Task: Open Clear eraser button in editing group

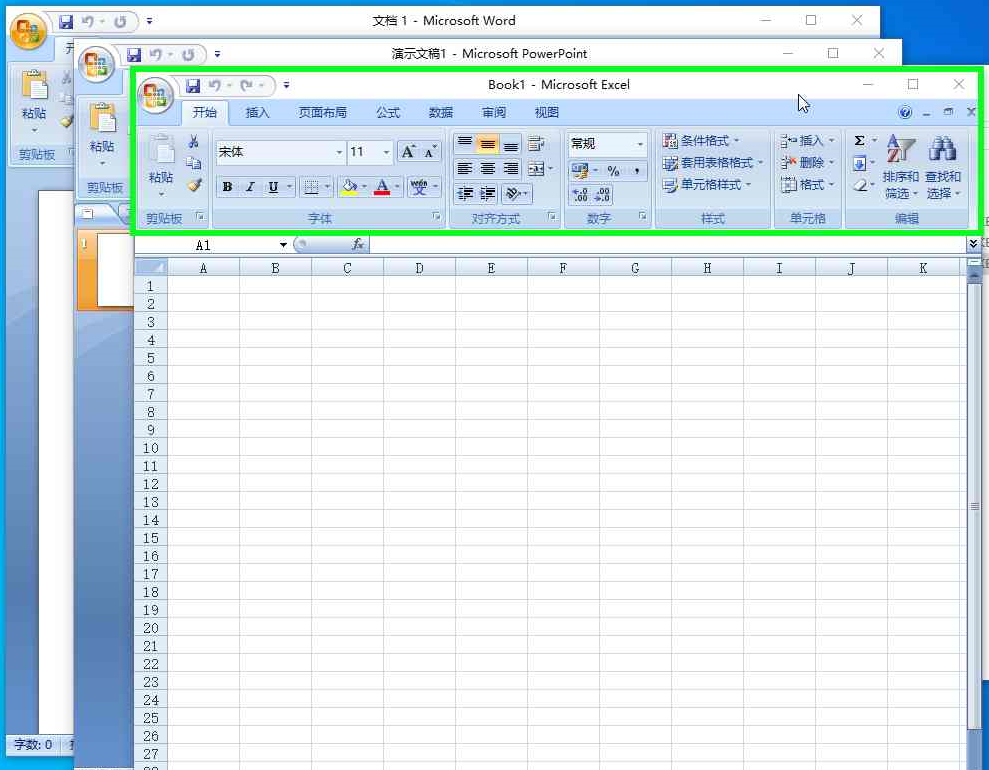Action: point(859,185)
